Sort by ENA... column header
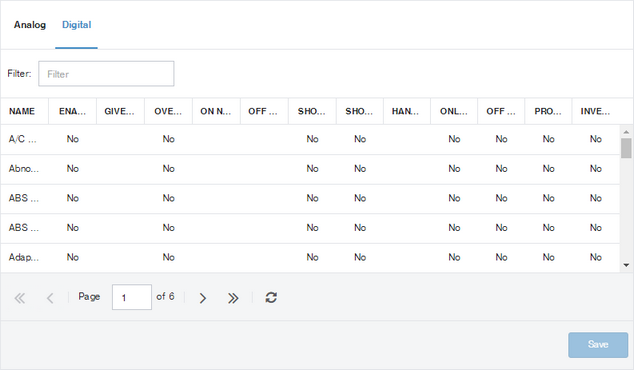This screenshot has height=370, width=634. click(x=72, y=111)
